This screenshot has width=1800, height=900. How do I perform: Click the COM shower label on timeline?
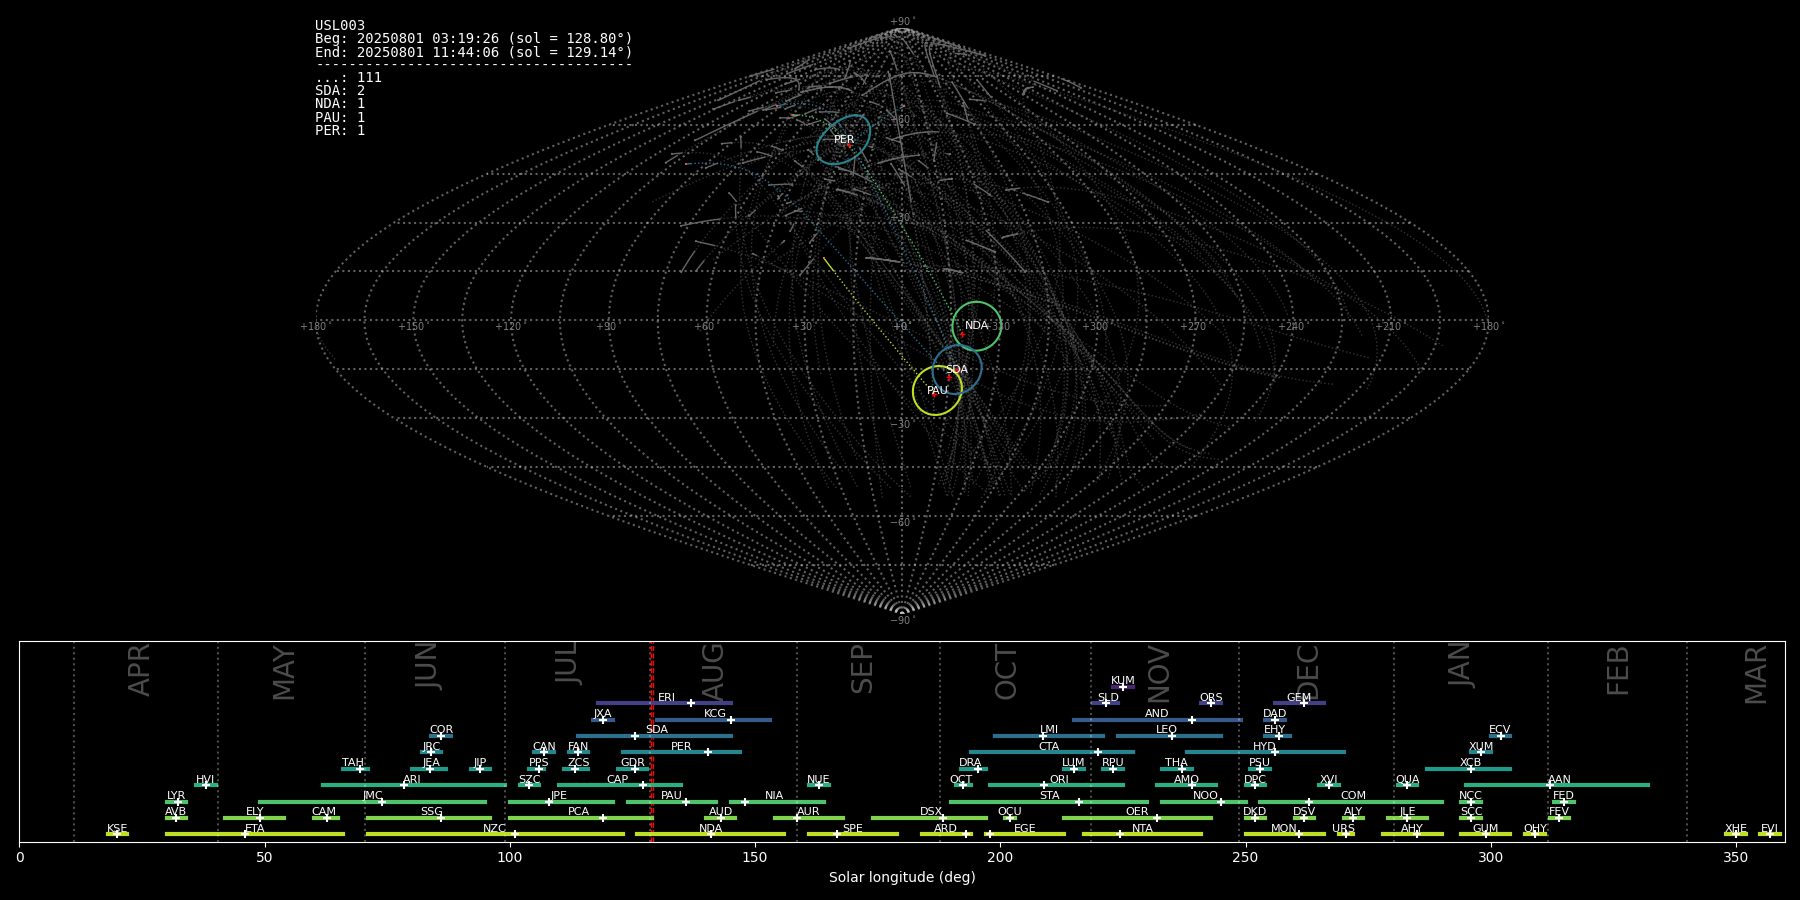pyautogui.click(x=1353, y=796)
